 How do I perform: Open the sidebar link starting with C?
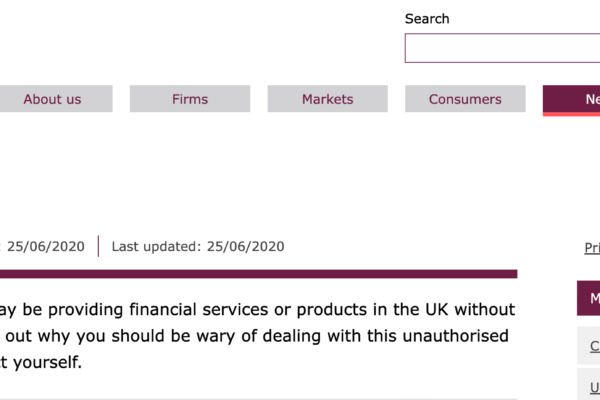click(593, 346)
